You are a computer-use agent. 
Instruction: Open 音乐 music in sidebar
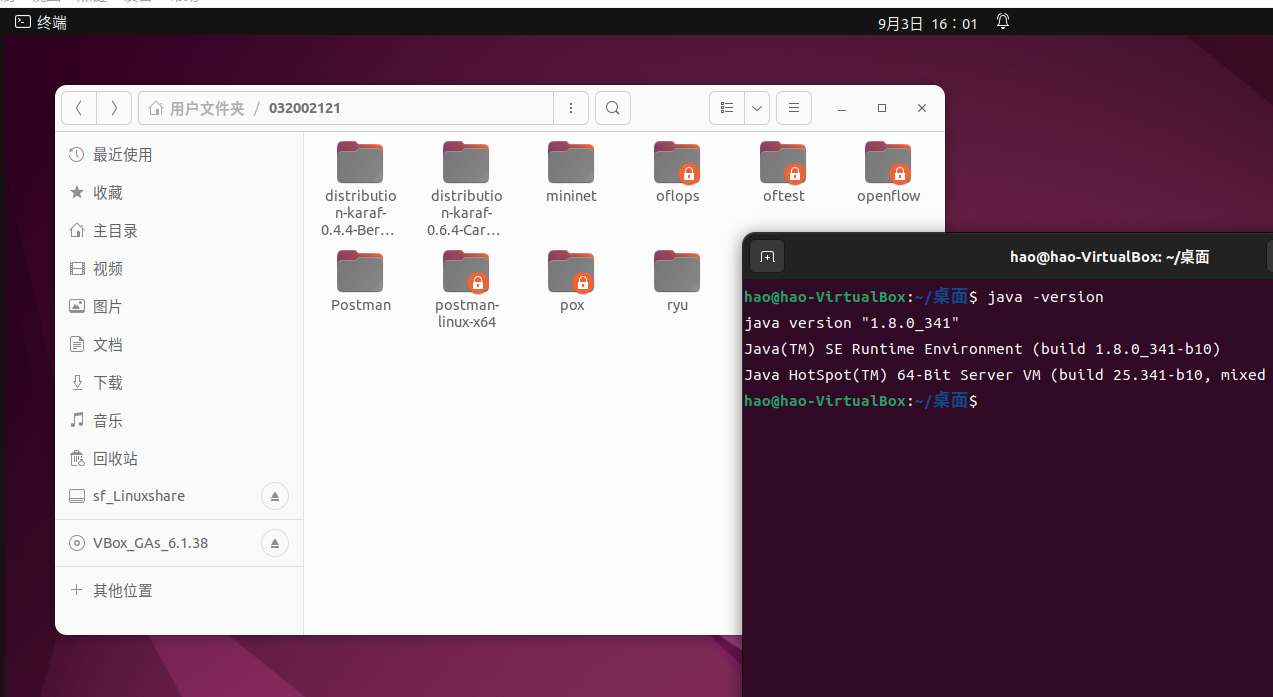(x=179, y=421)
